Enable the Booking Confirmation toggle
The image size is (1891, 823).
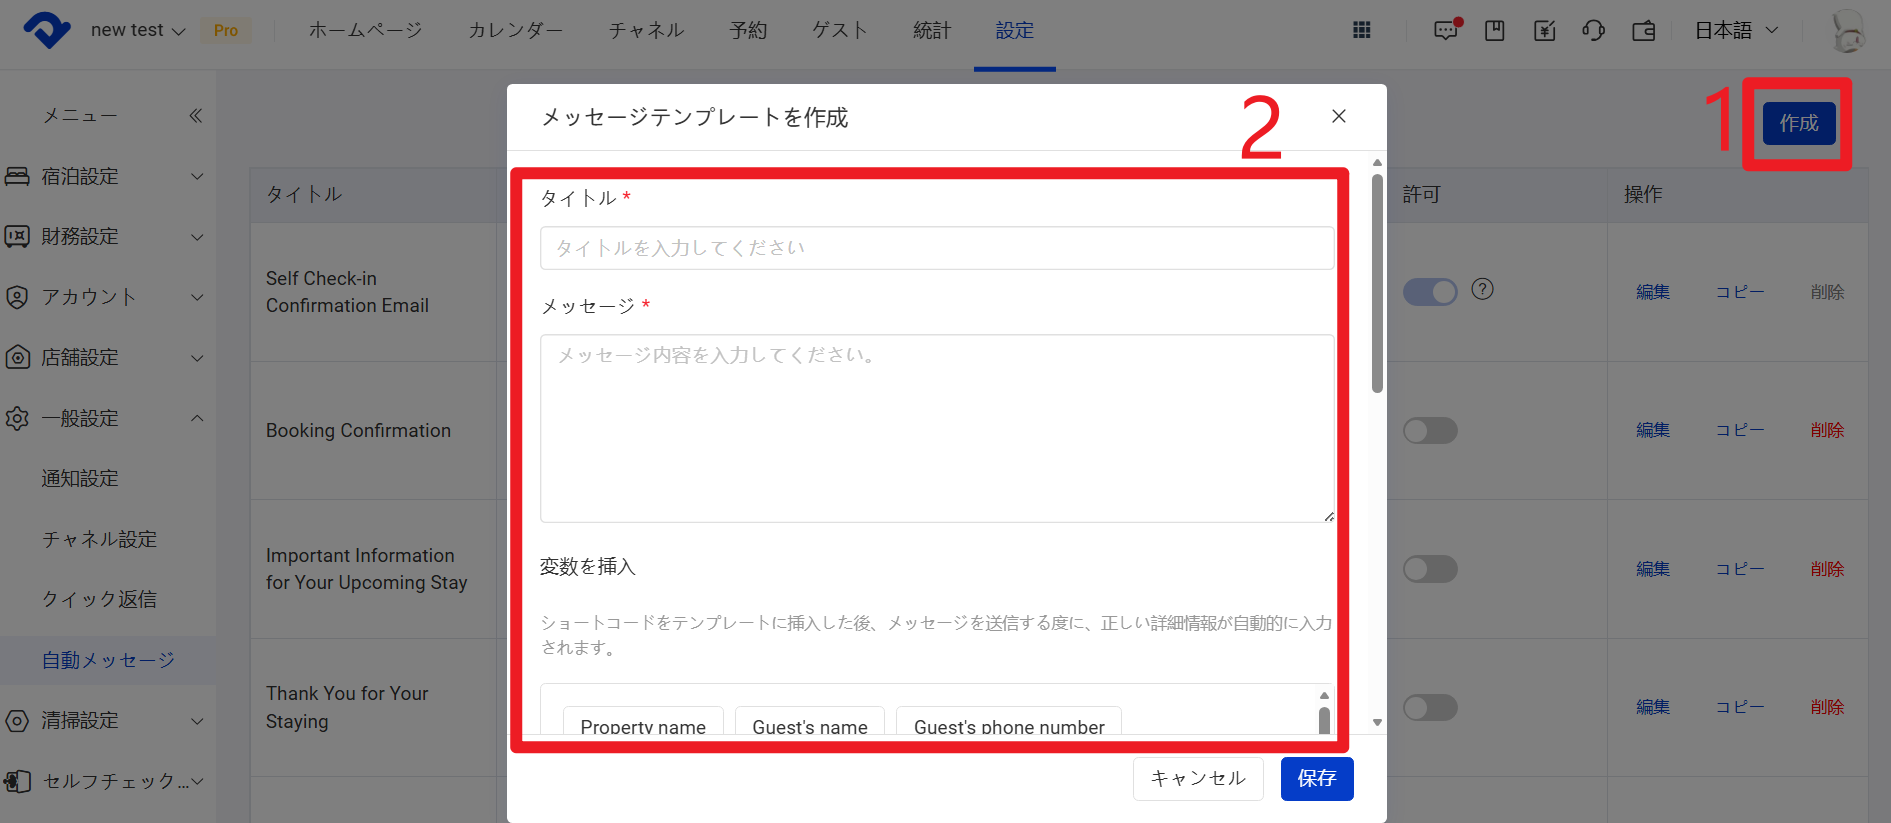click(1430, 431)
